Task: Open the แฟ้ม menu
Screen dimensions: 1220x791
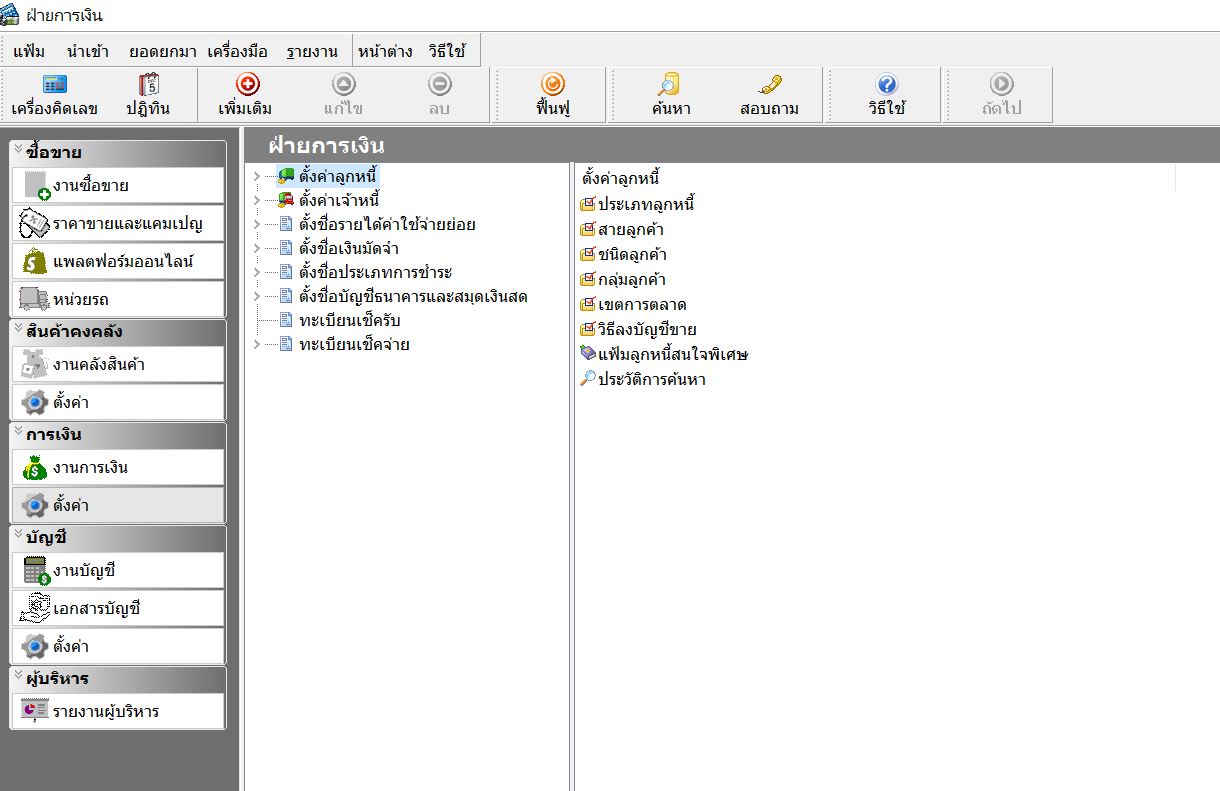Action: point(29,51)
